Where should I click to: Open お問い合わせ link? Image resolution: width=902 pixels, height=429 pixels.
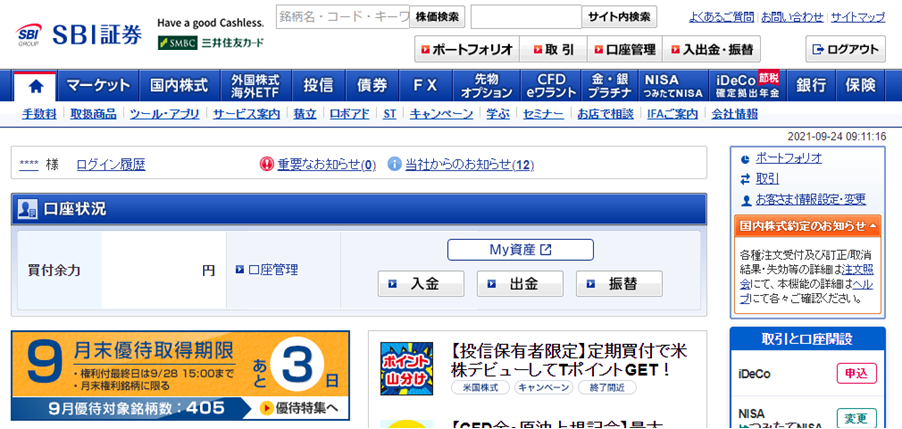click(792, 18)
